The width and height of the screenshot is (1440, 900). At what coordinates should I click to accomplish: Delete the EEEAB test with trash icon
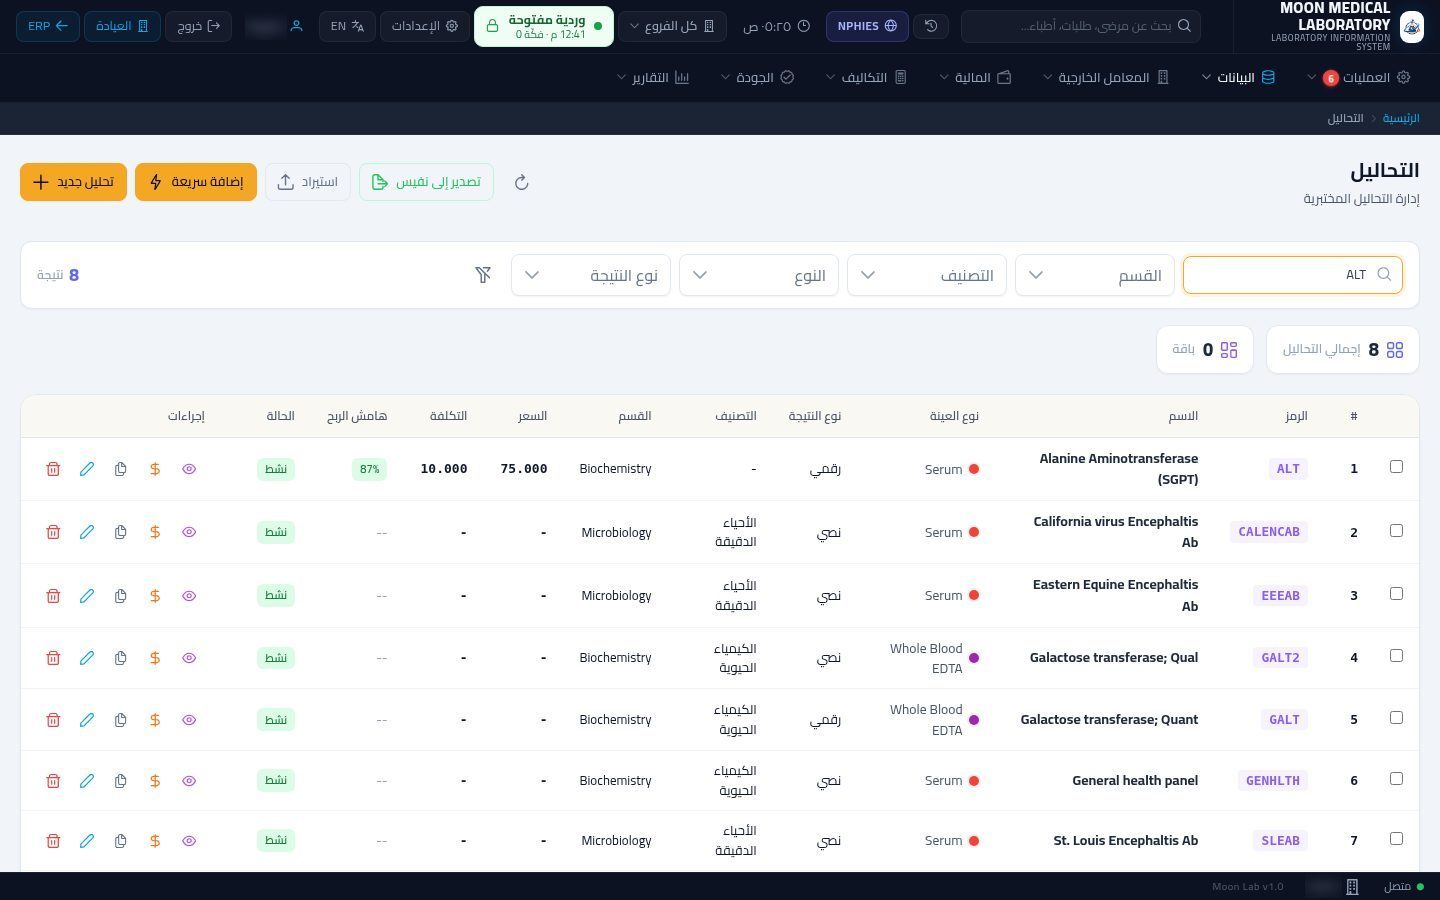point(53,595)
